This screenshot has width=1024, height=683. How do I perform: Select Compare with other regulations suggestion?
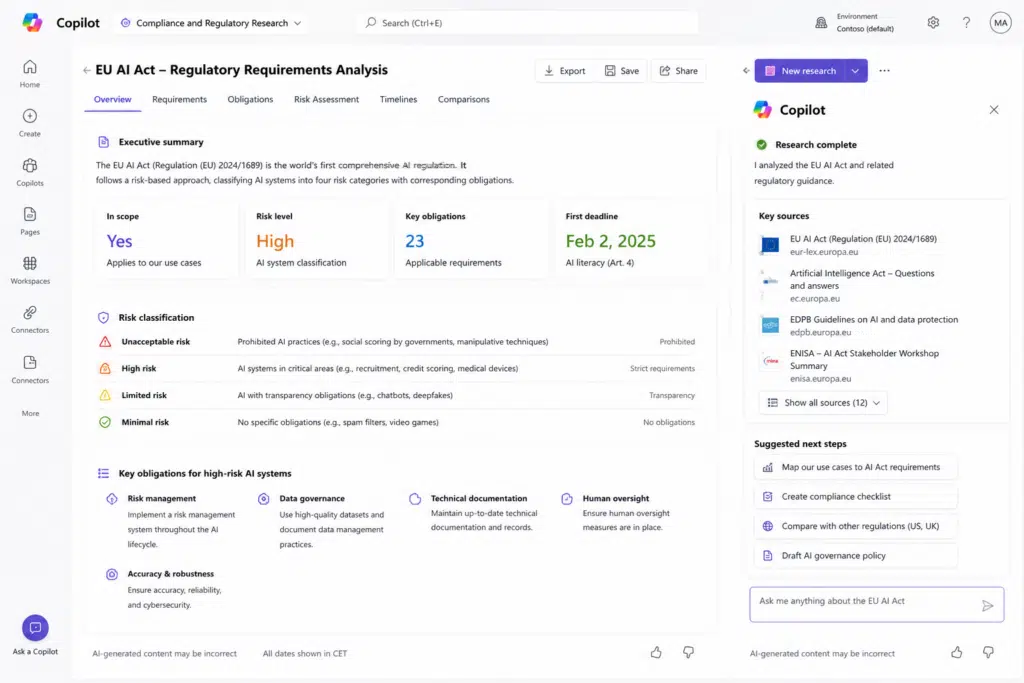tap(856, 526)
